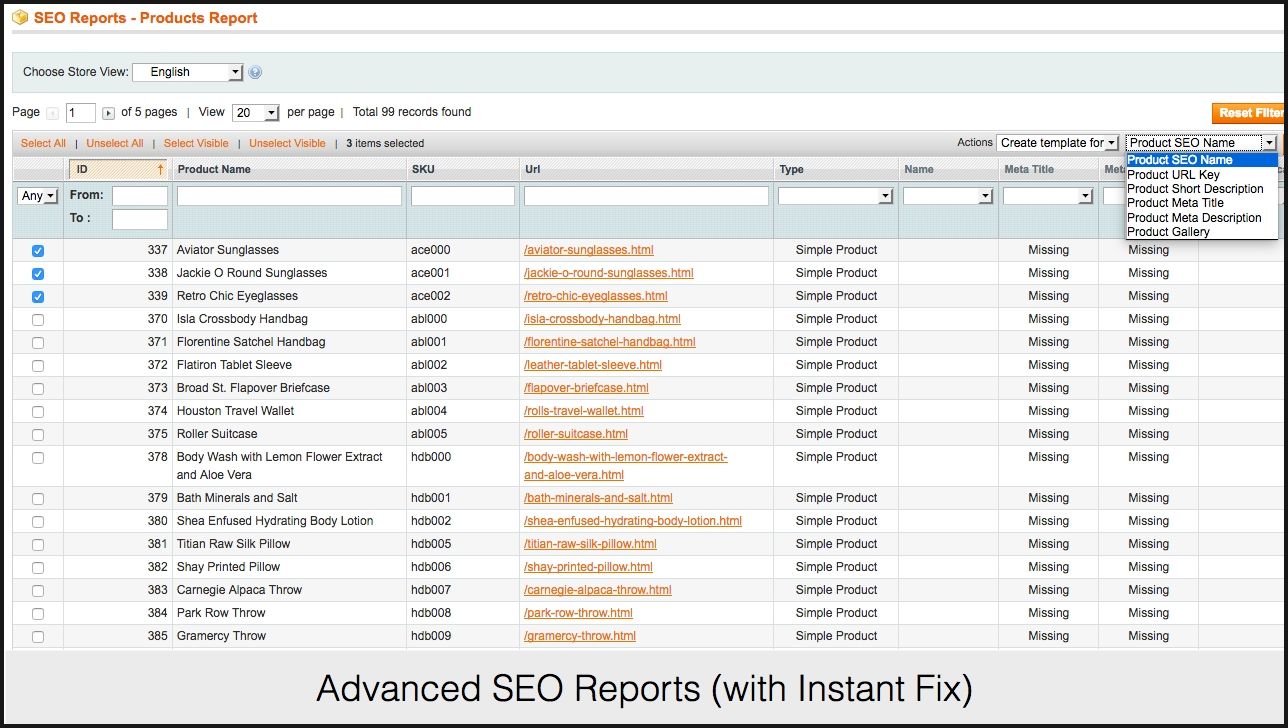Sort by ID column arrow
The image size is (1288, 728).
160,169
